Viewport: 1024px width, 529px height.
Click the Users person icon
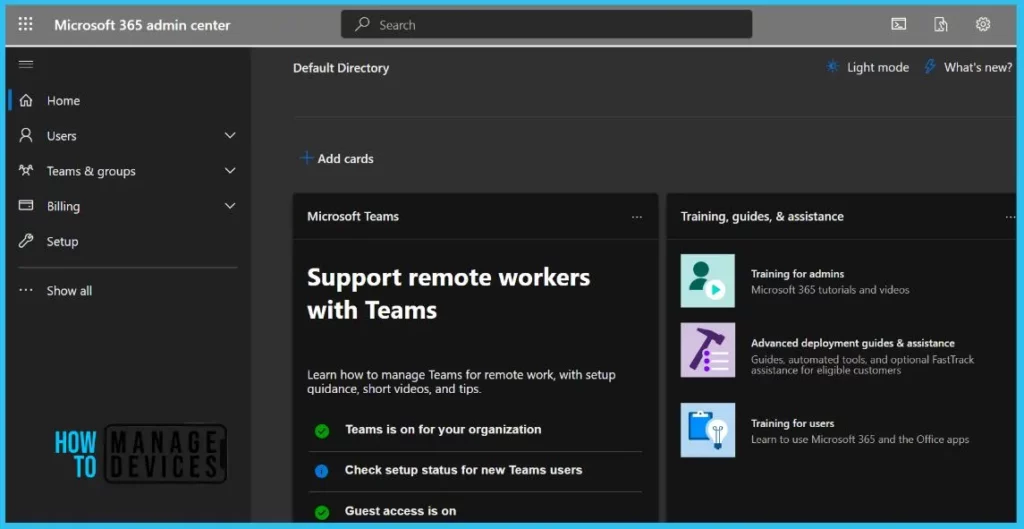[x=26, y=136]
